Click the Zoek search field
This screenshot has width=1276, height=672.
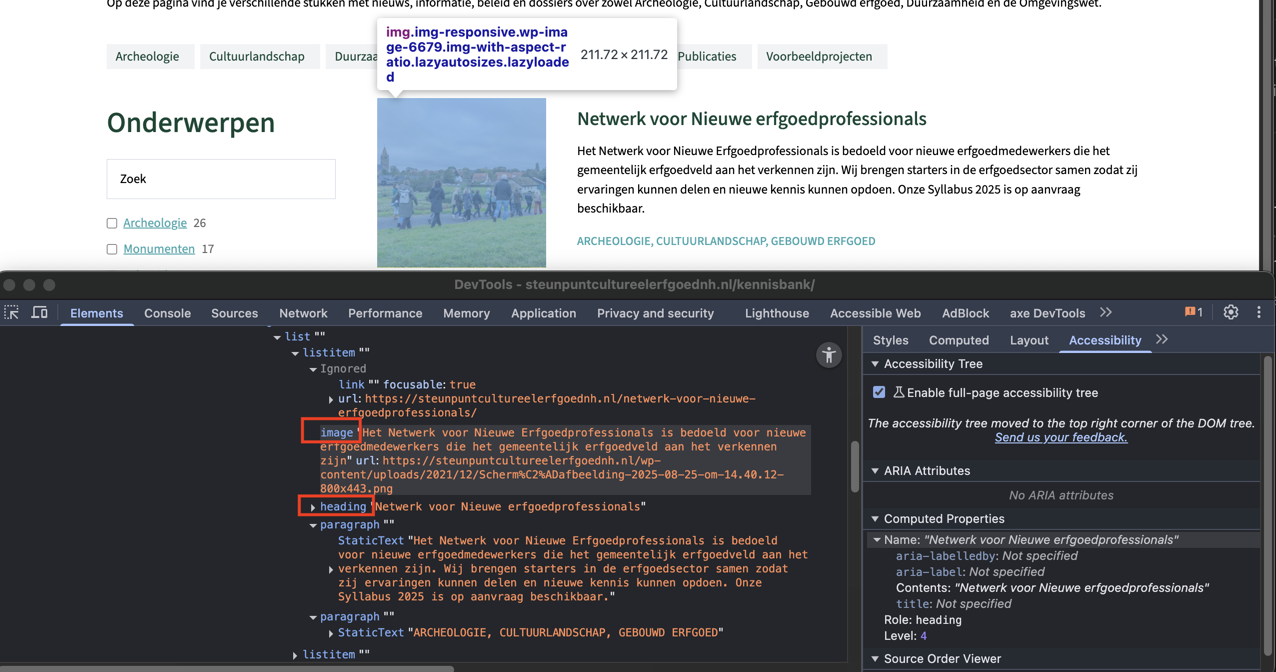pyautogui.click(x=221, y=179)
